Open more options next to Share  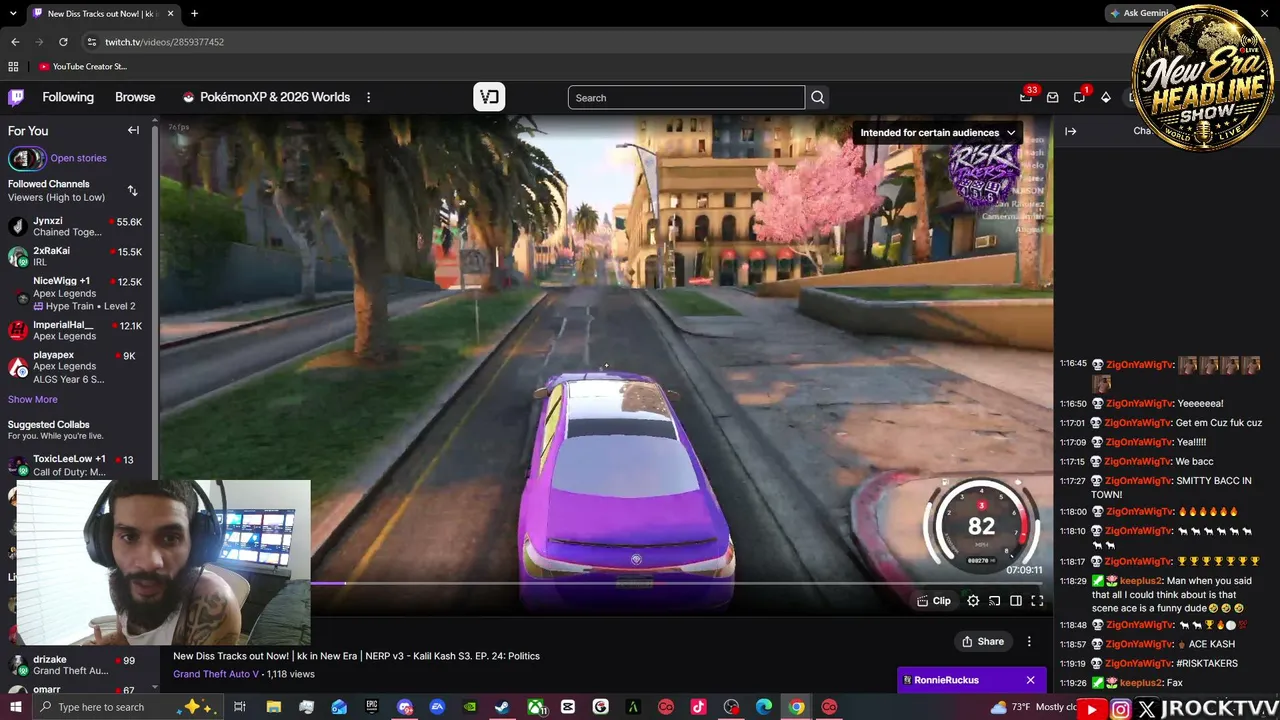tap(1029, 642)
